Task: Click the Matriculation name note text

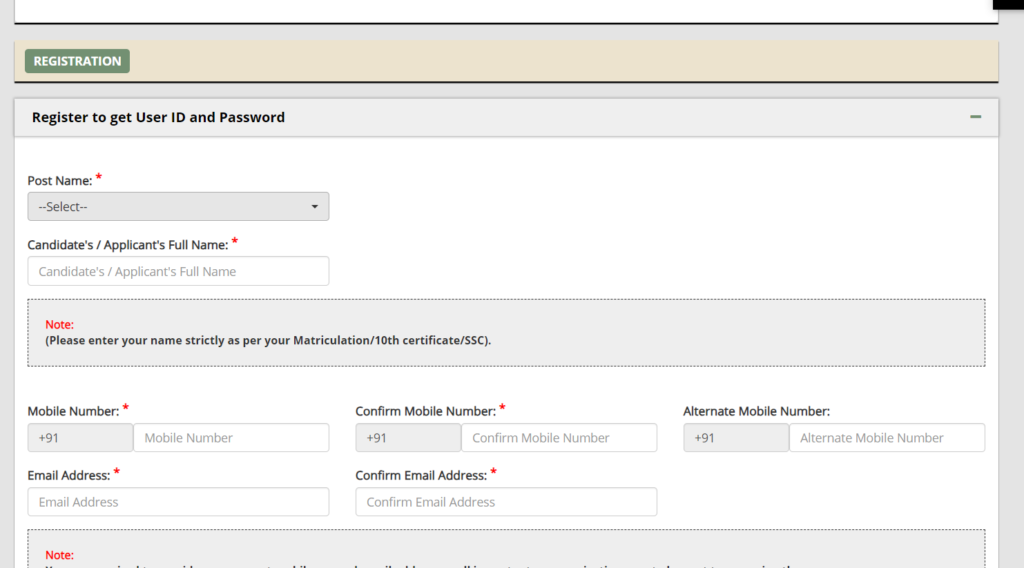Action: pyautogui.click(x=268, y=340)
